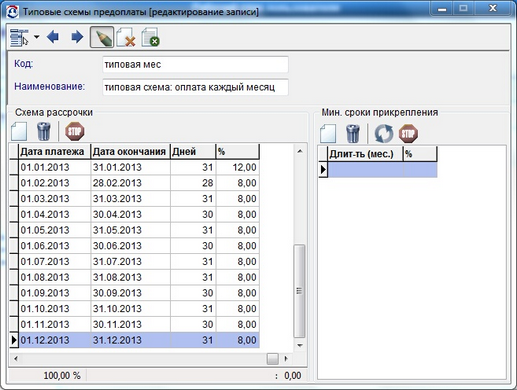Select payment date cell 01.01.2013
Screen dimensions: 517x390
[x=55, y=167]
